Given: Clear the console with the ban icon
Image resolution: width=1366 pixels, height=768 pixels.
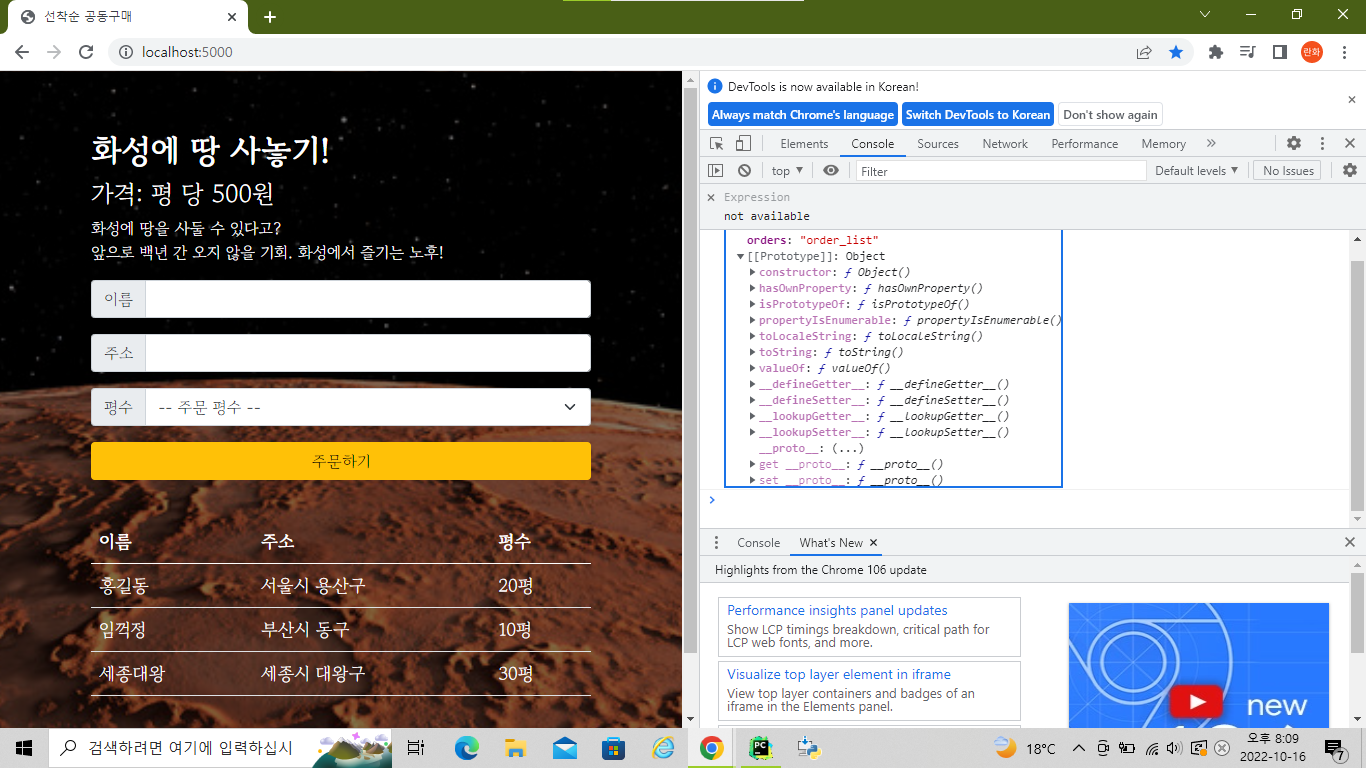Looking at the screenshot, I should coord(744,171).
